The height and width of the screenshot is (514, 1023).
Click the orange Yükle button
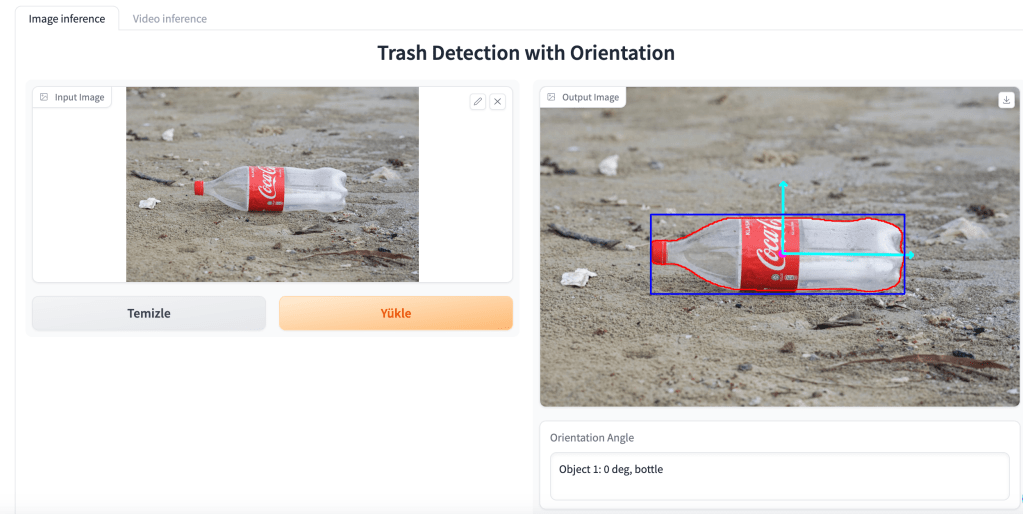click(x=395, y=313)
